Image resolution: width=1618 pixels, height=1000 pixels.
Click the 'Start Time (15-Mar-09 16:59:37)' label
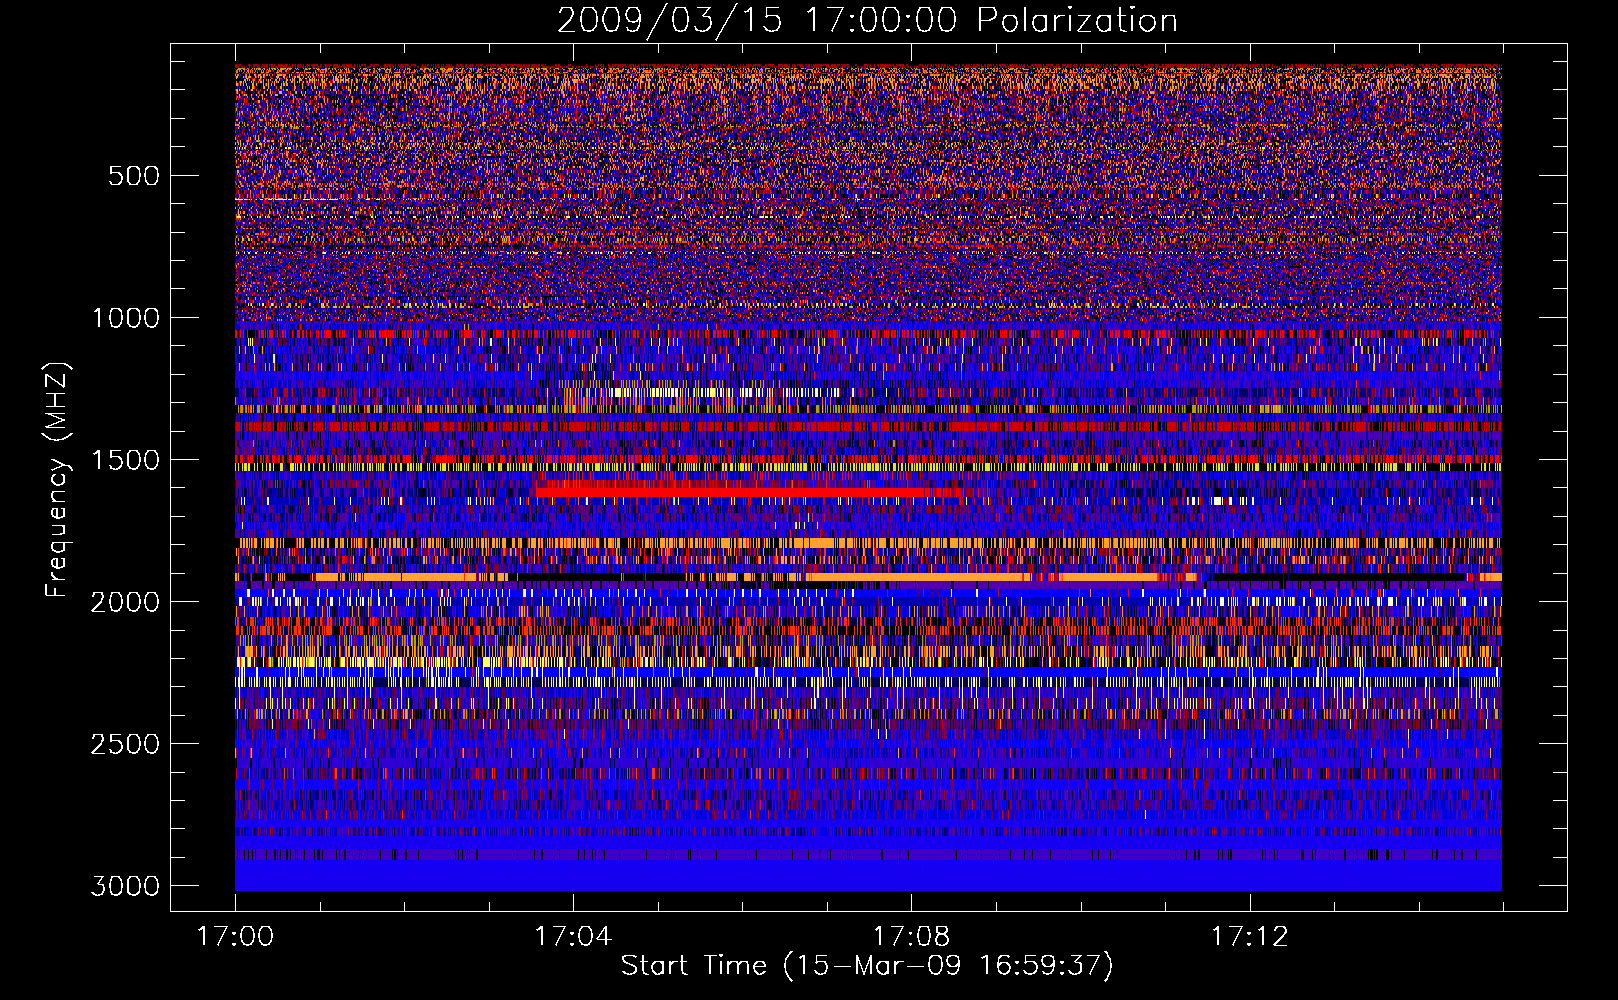click(x=867, y=966)
